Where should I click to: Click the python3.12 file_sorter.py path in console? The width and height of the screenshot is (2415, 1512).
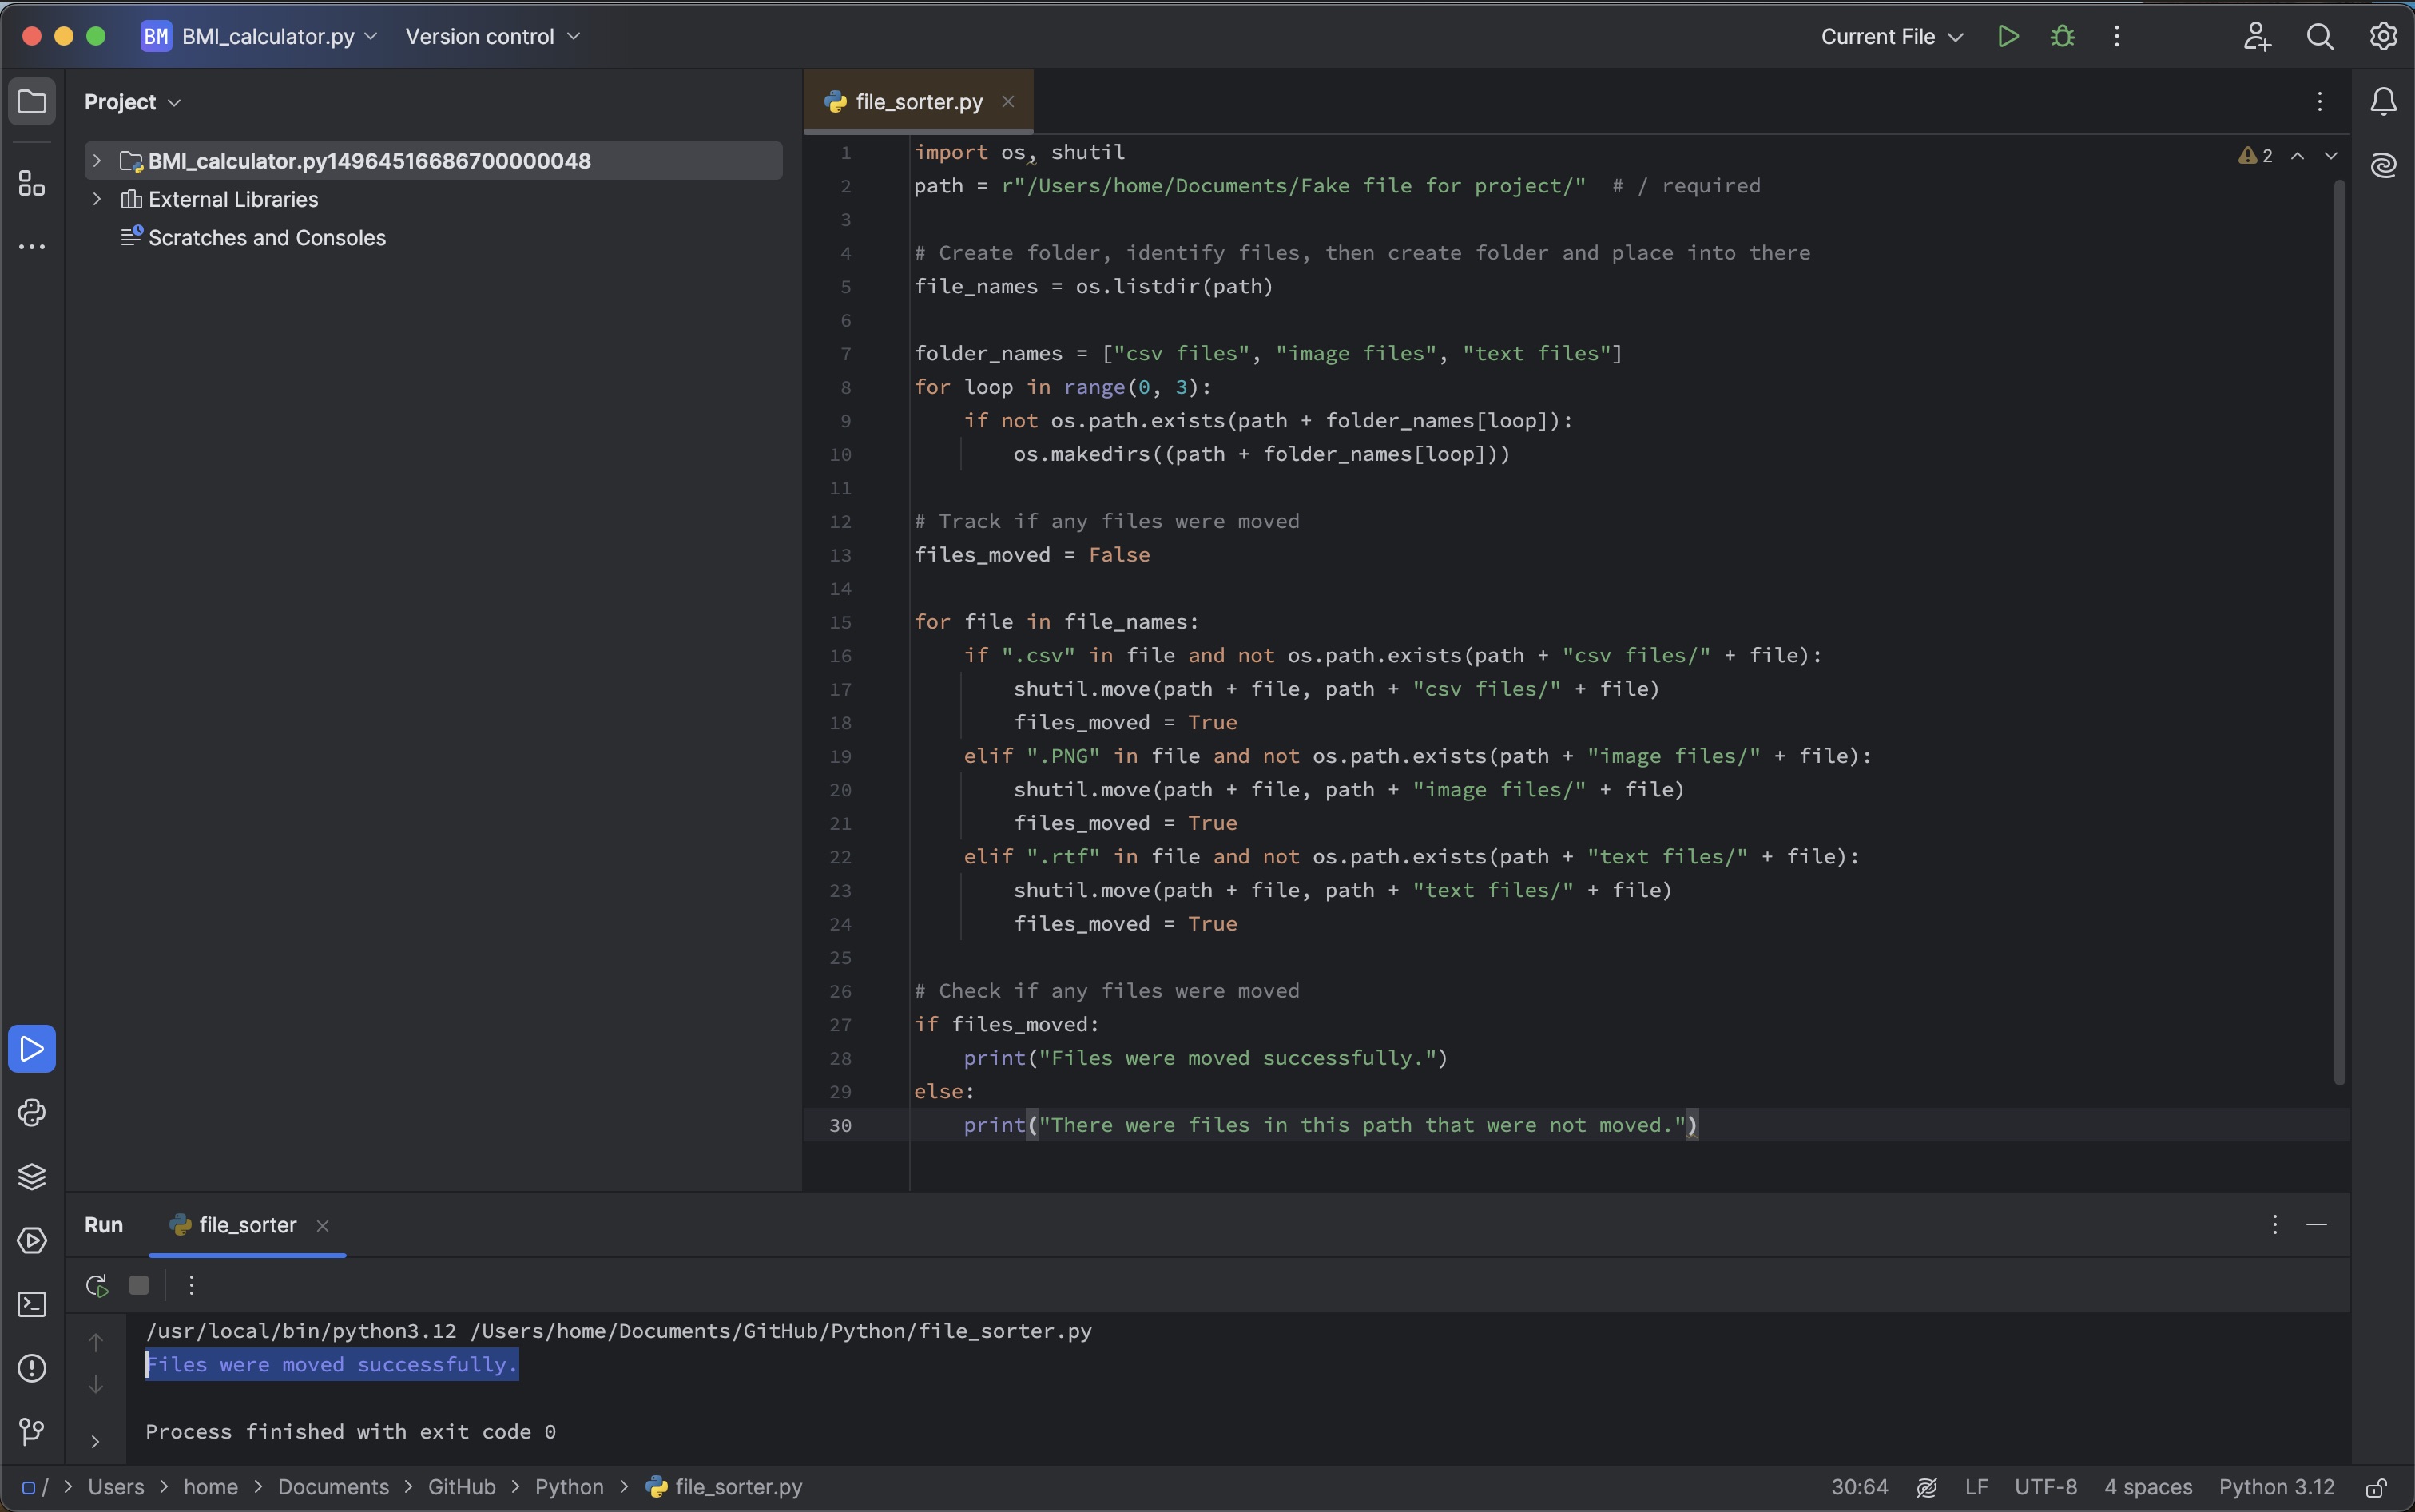point(618,1332)
